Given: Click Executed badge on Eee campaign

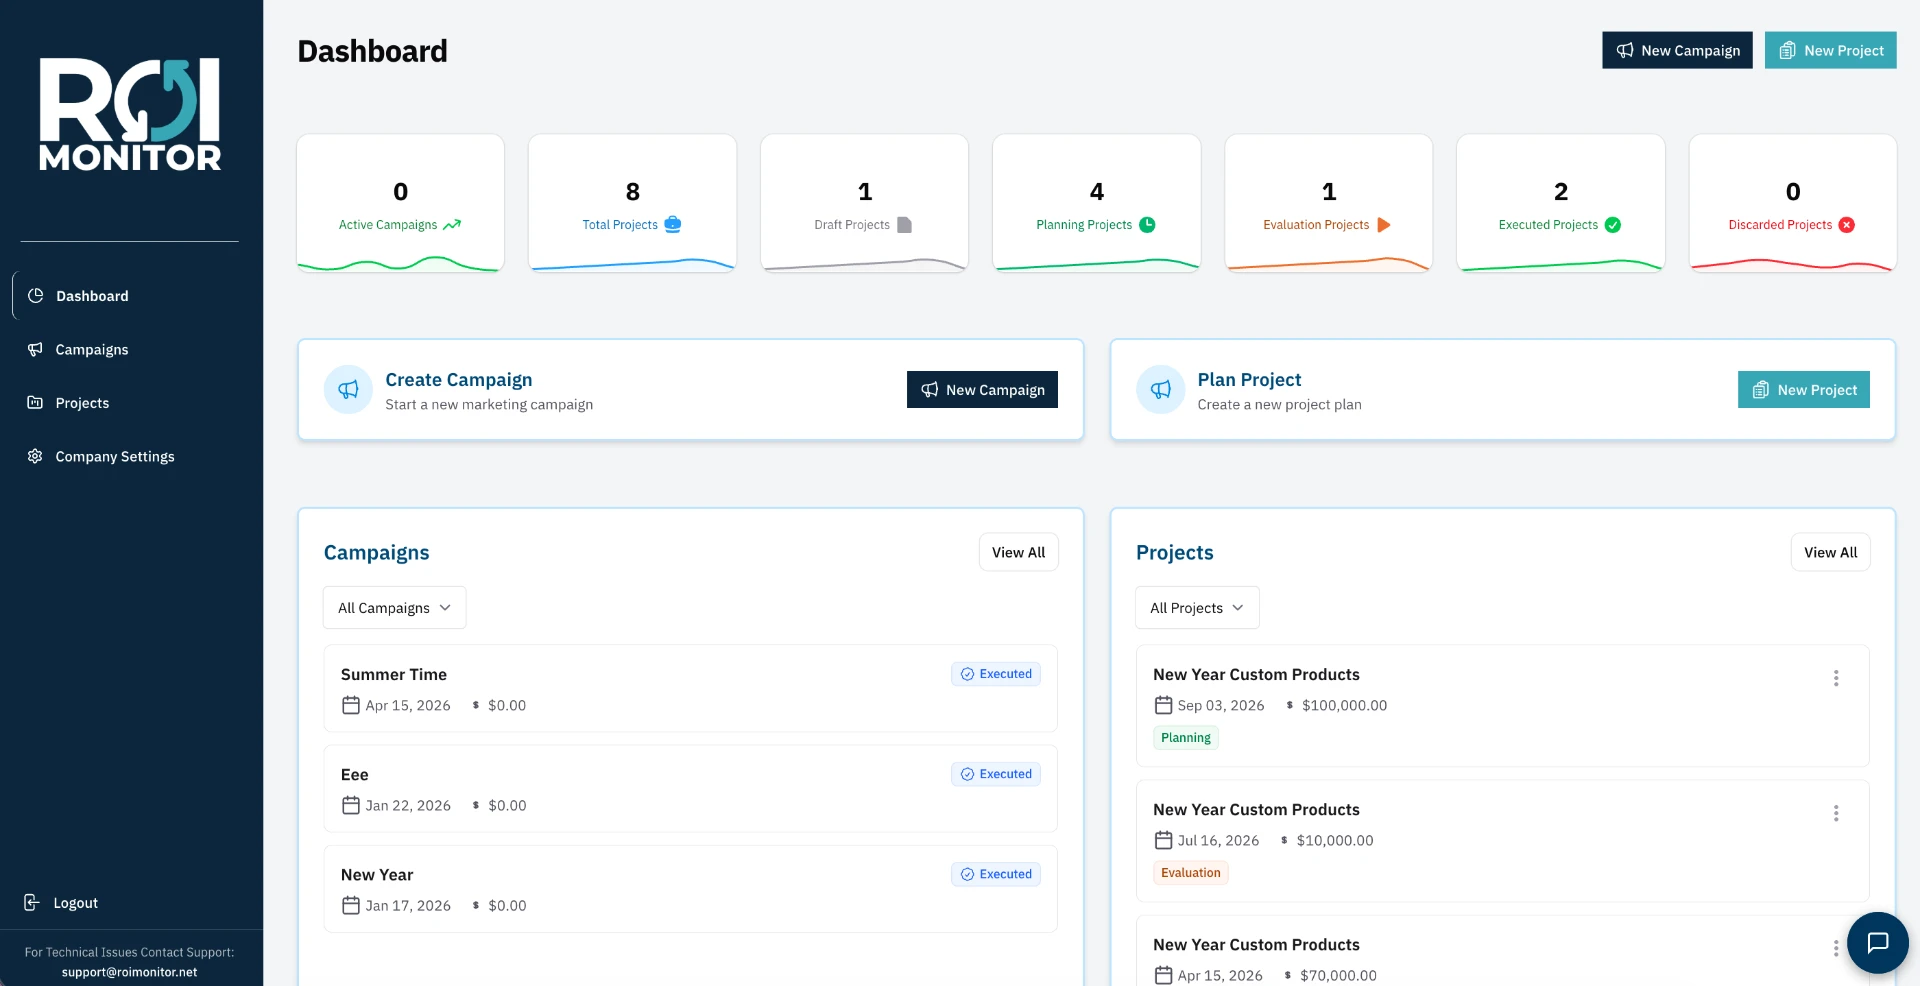Looking at the screenshot, I should click(996, 774).
